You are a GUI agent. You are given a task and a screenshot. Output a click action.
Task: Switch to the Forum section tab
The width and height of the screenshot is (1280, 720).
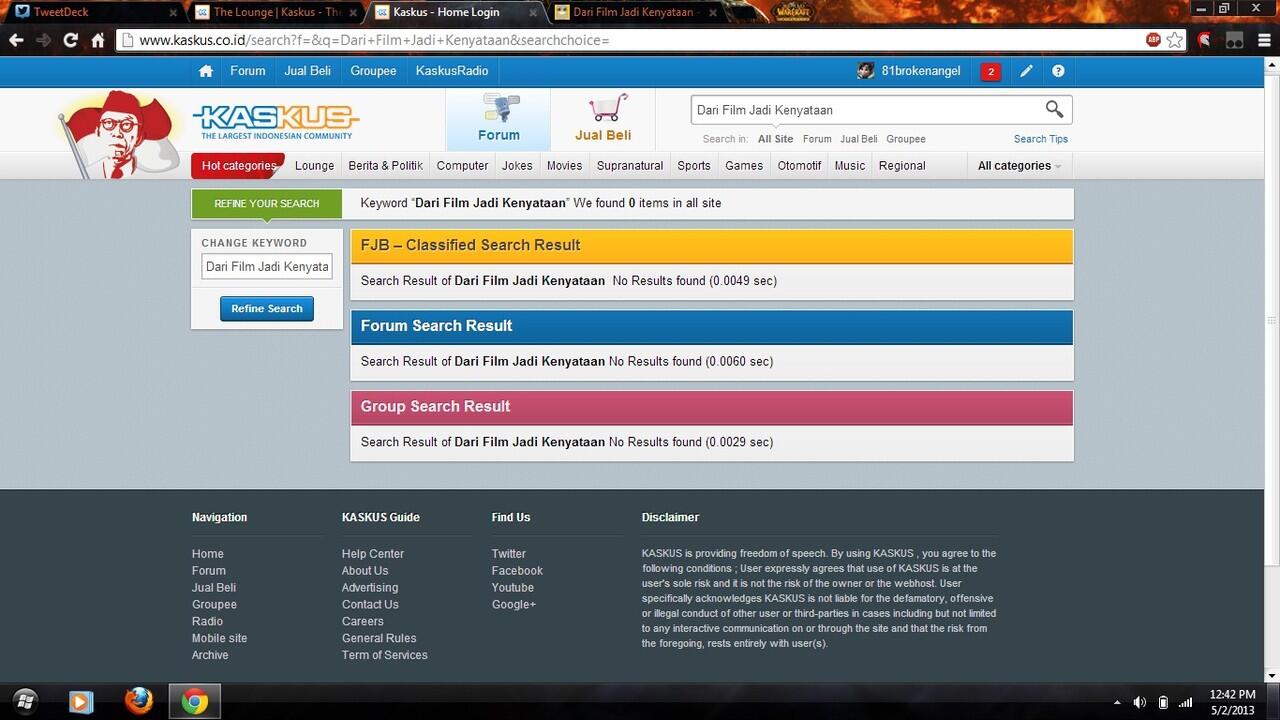pyautogui.click(x=498, y=119)
